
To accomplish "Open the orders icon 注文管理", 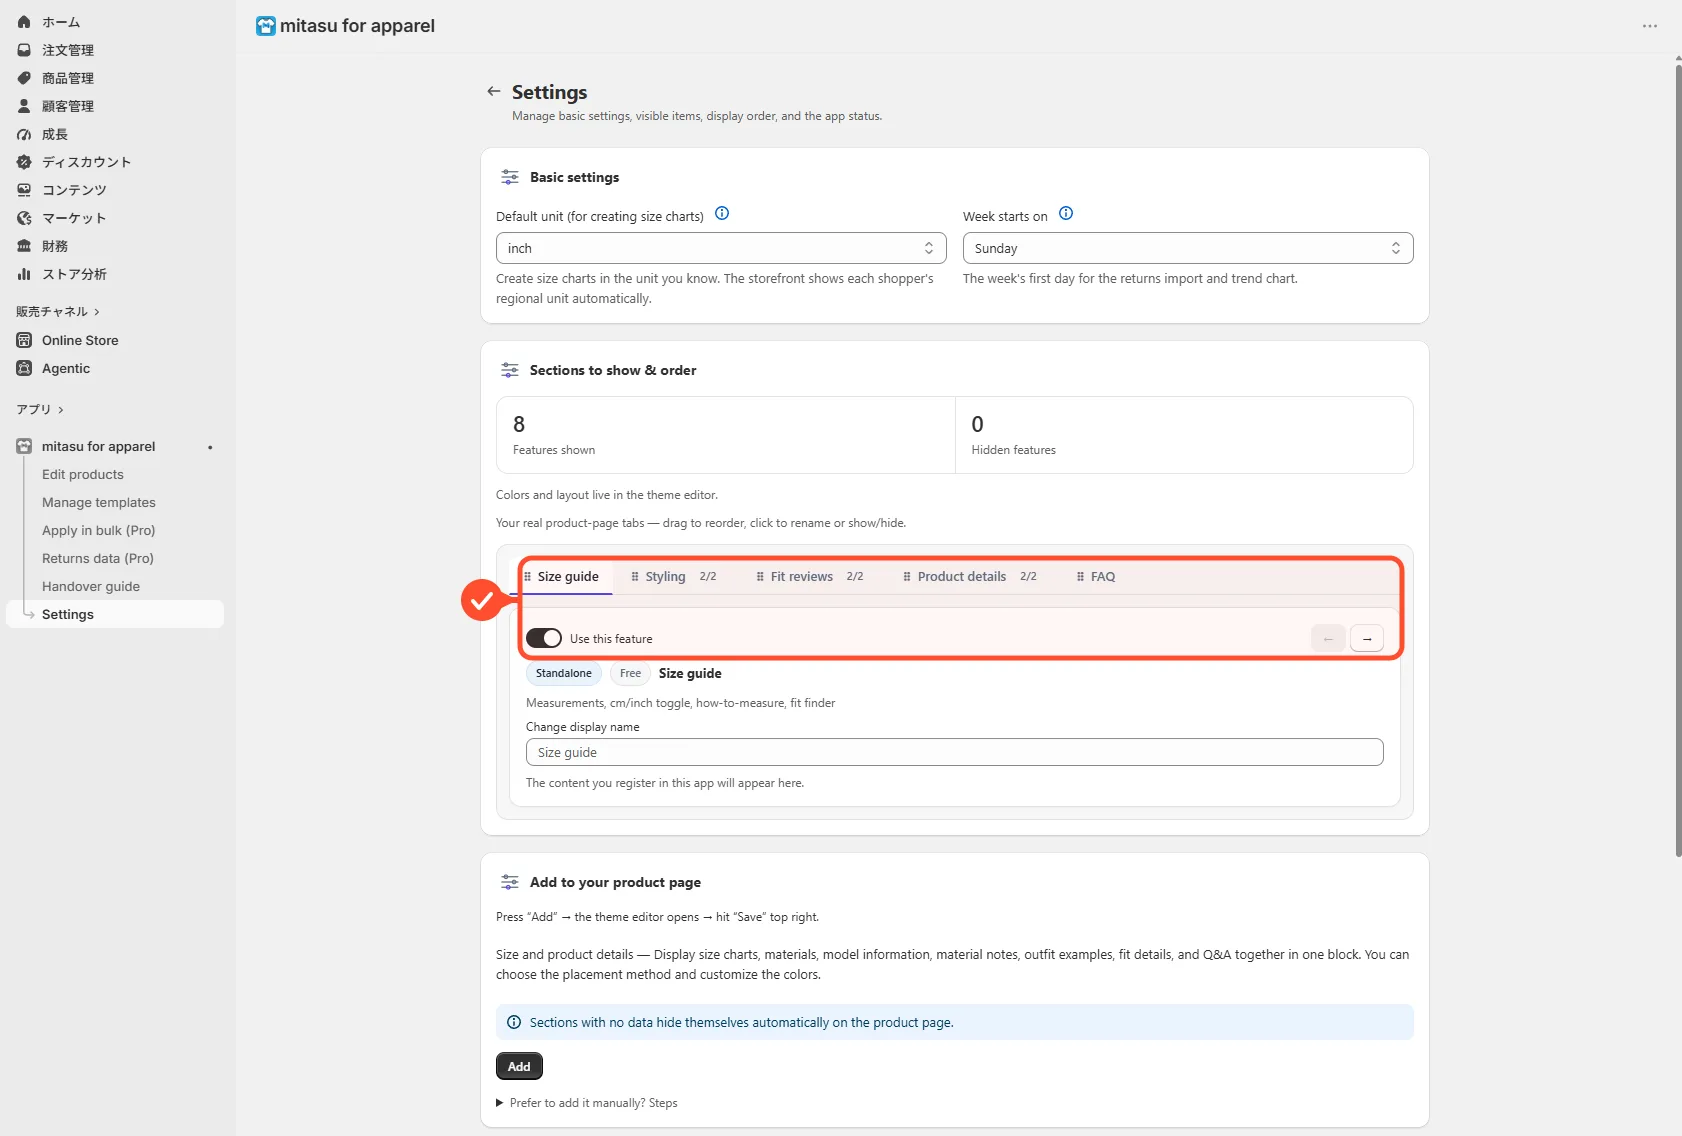I will click(x=24, y=50).
